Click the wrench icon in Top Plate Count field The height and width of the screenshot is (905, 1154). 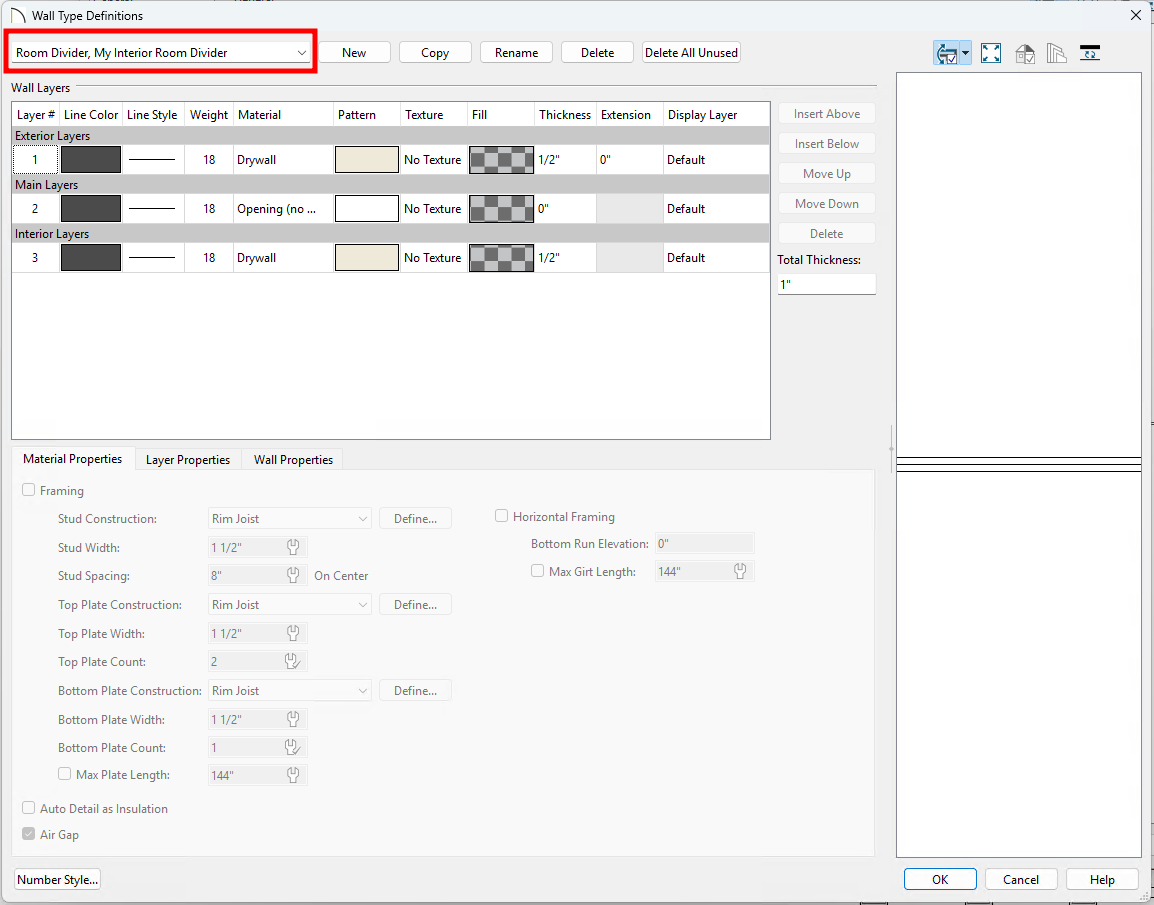(294, 662)
